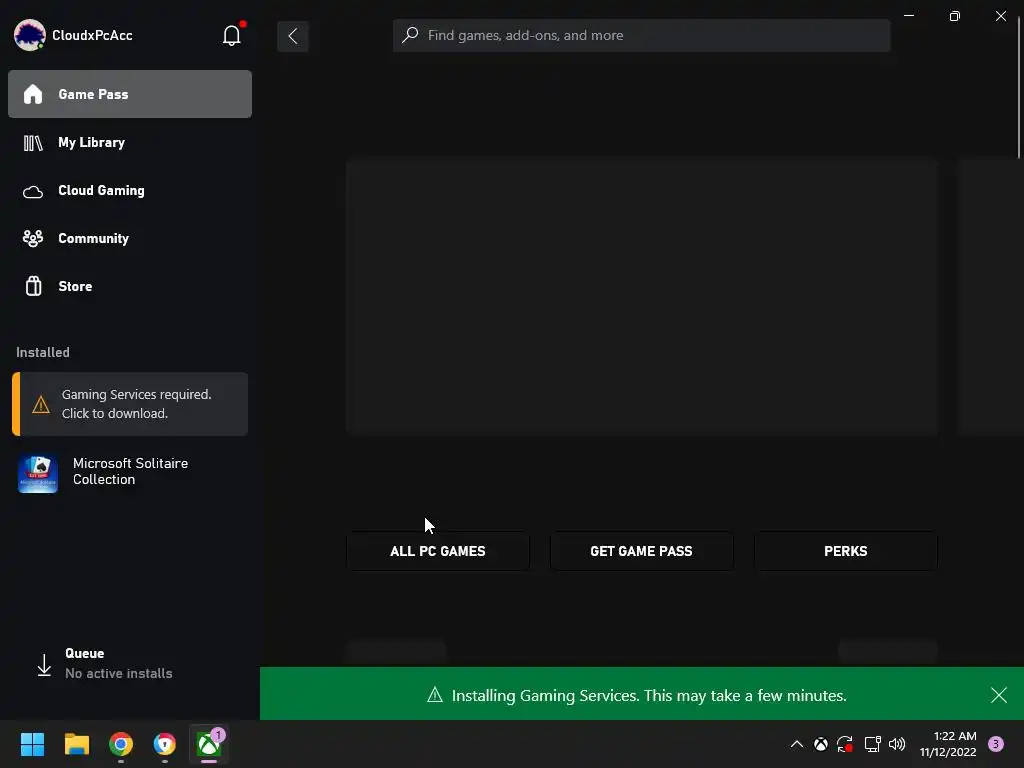The height and width of the screenshot is (768, 1024).
Task: Open the Queue download icon
Action: click(x=44, y=665)
